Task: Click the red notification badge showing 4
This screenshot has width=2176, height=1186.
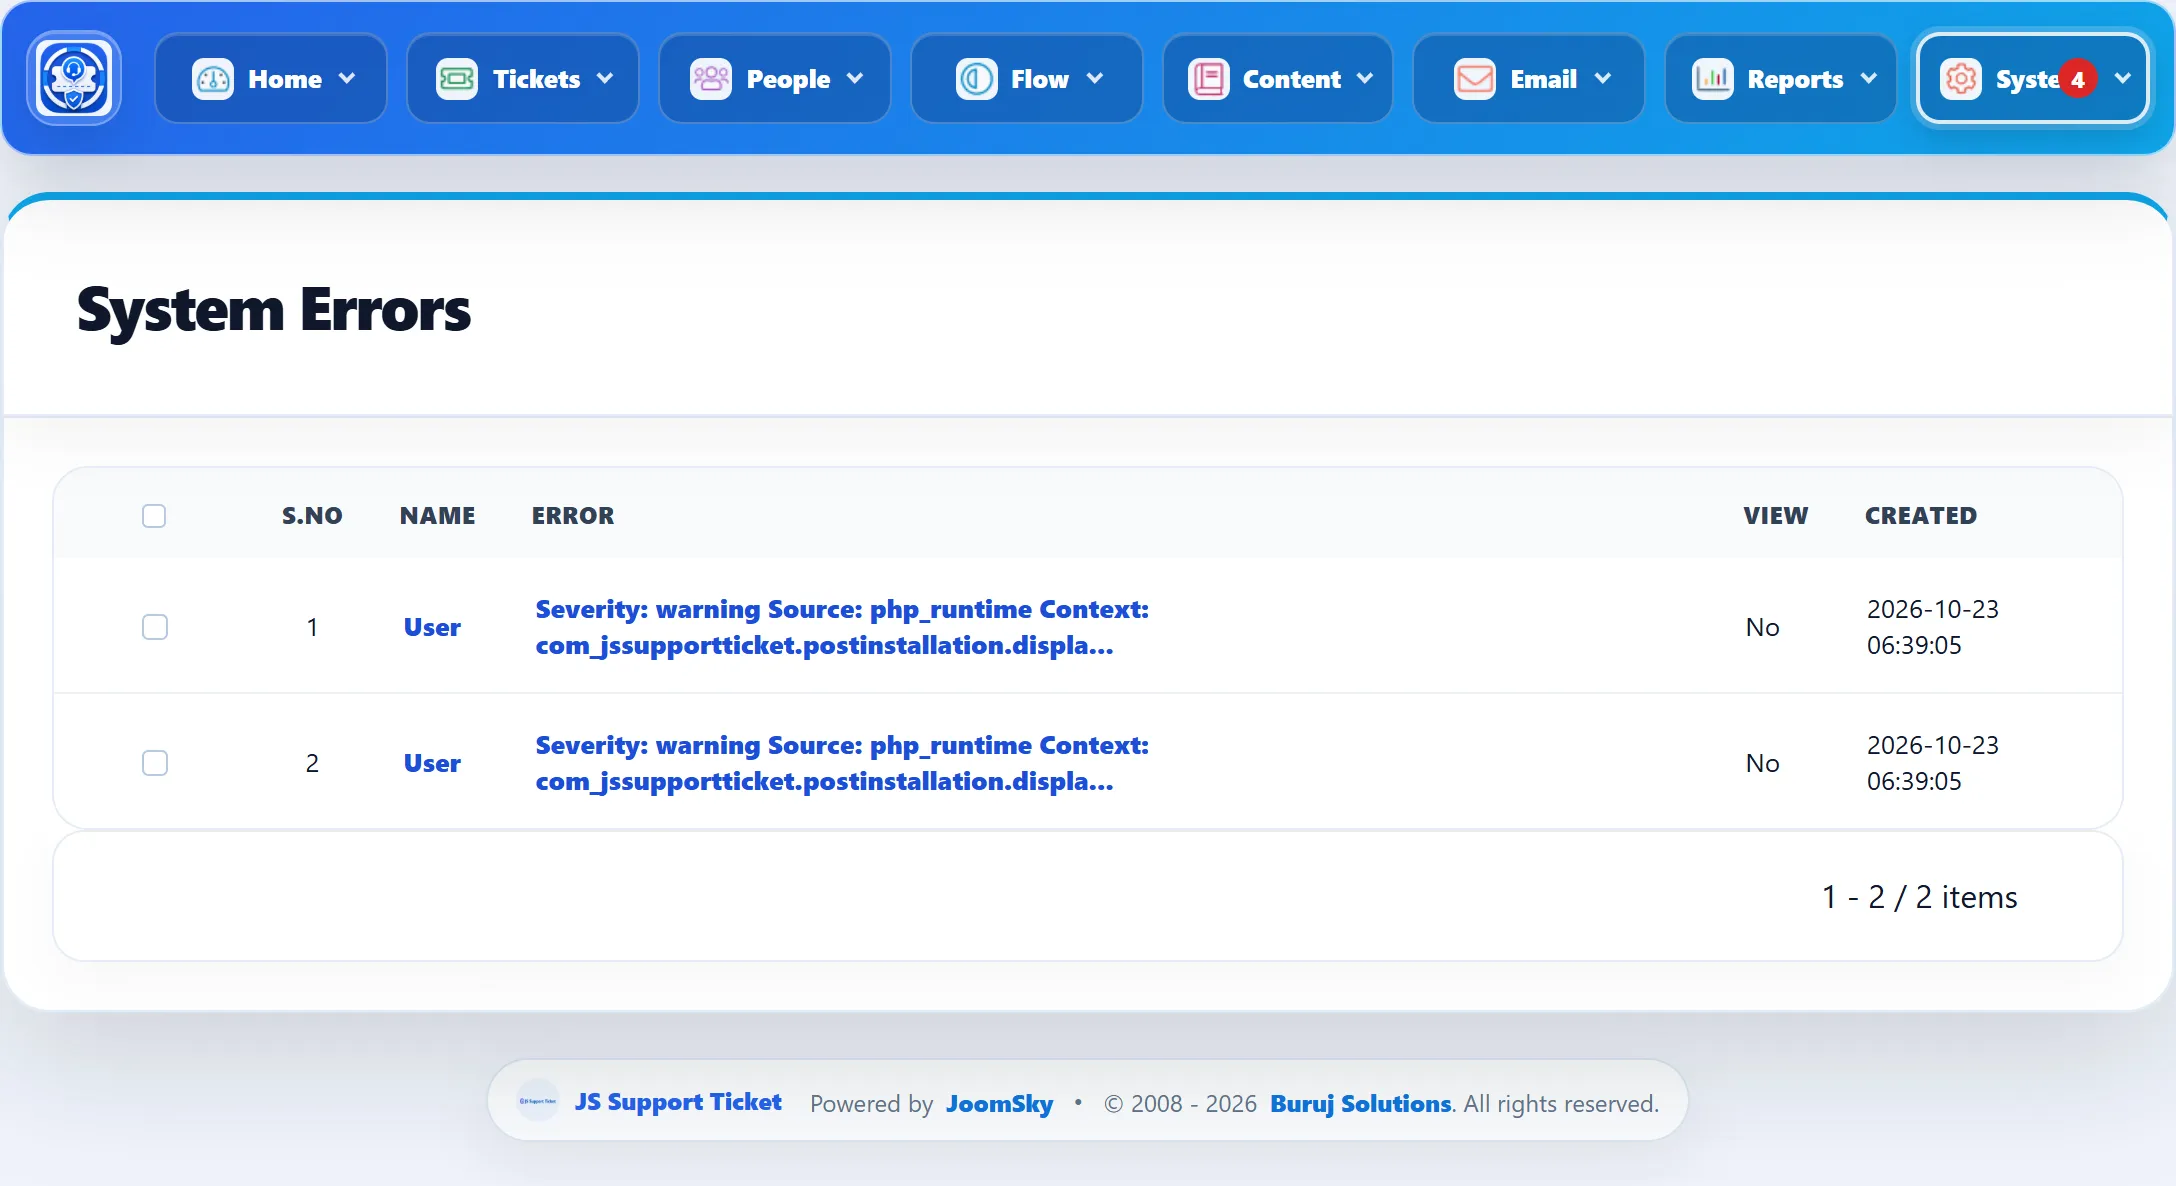Action: click(x=2078, y=79)
